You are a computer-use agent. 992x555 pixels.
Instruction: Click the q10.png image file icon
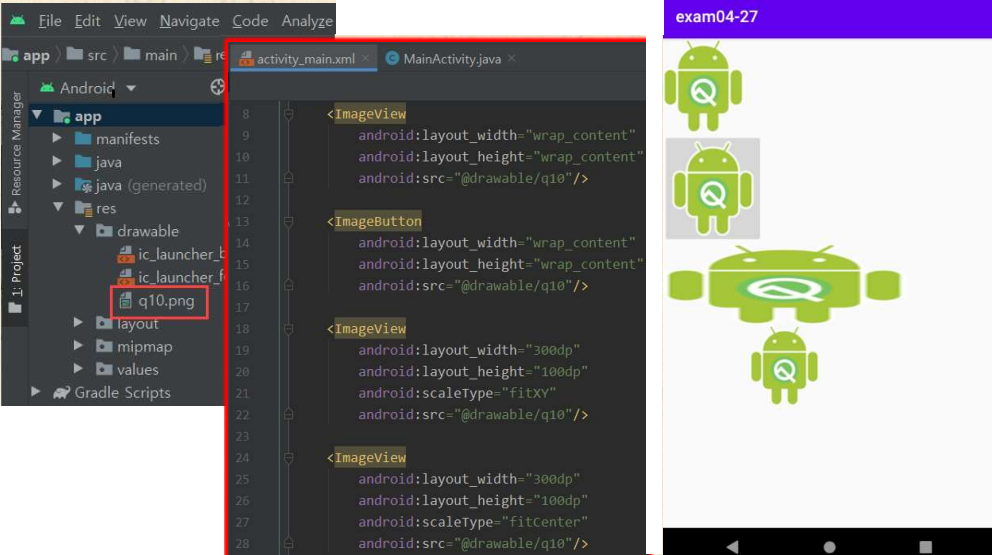tap(125, 301)
